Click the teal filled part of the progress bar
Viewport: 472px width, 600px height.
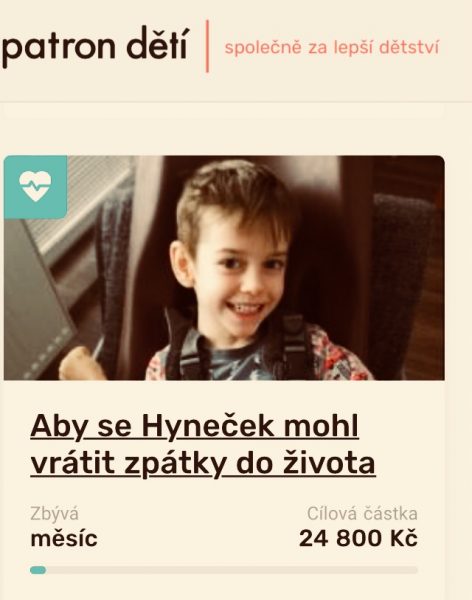tap(38, 570)
